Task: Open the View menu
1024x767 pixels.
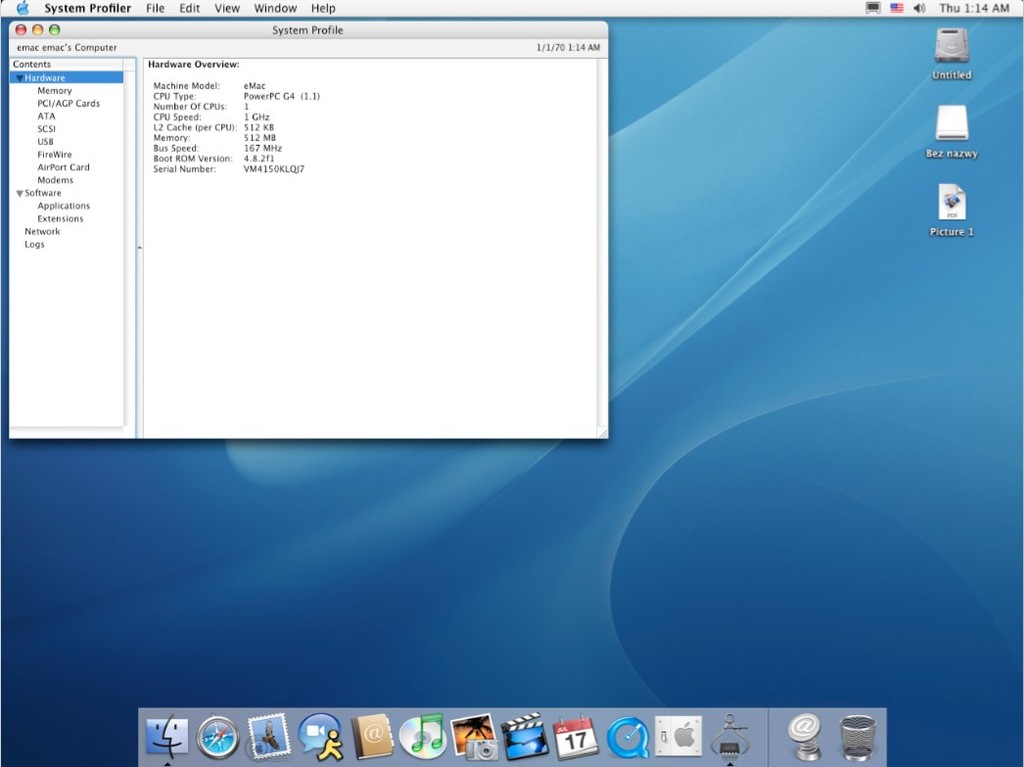Action: 227,8
